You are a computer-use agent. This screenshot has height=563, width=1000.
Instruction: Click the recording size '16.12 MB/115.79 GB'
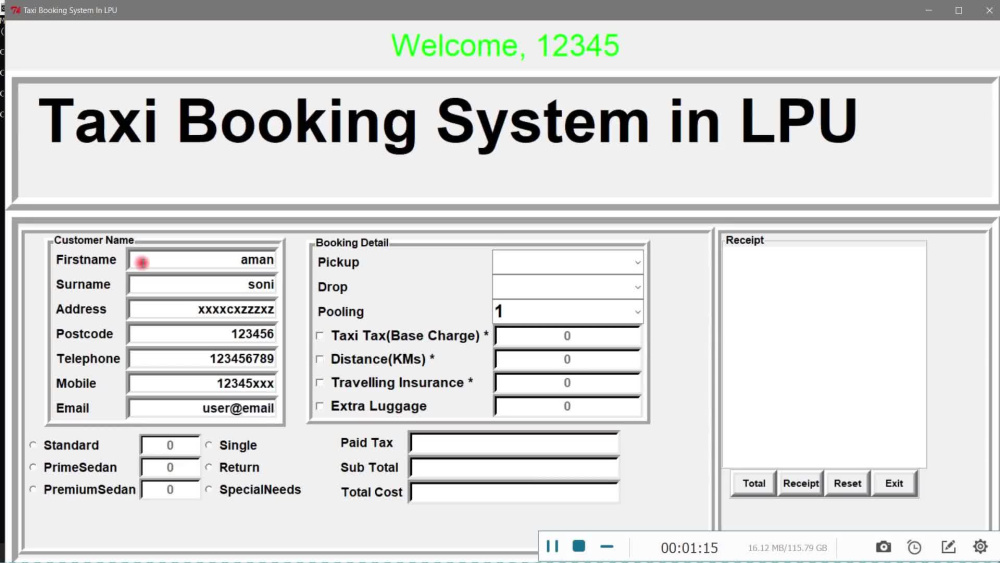(x=788, y=548)
